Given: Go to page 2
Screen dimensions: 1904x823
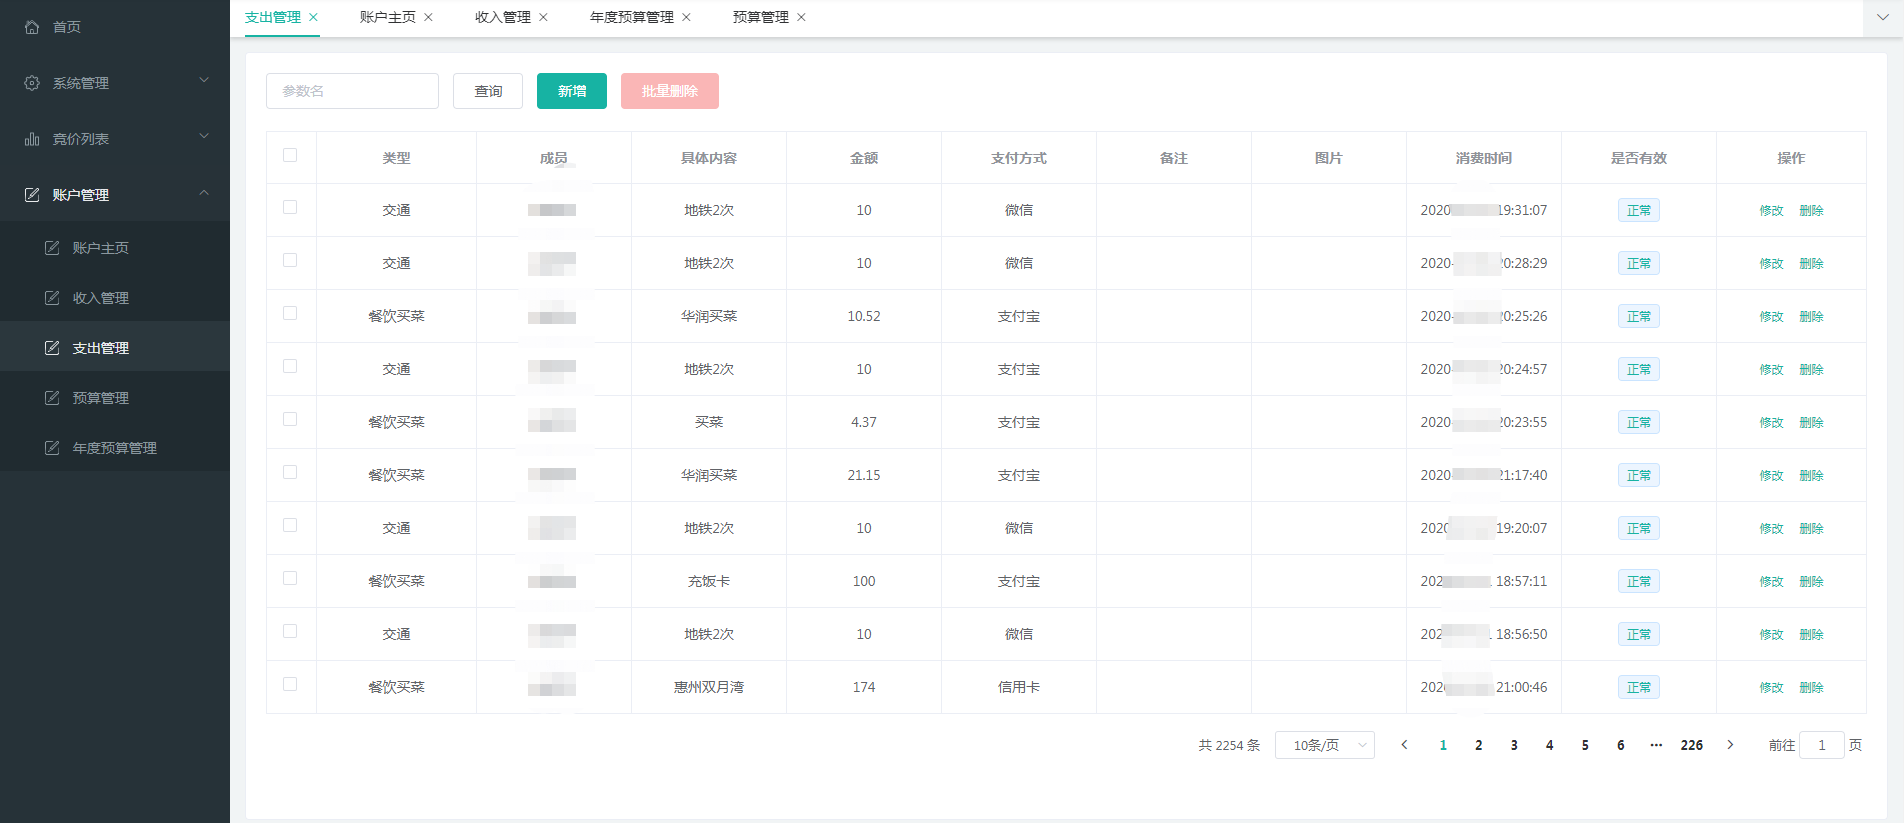Looking at the screenshot, I should (1478, 745).
